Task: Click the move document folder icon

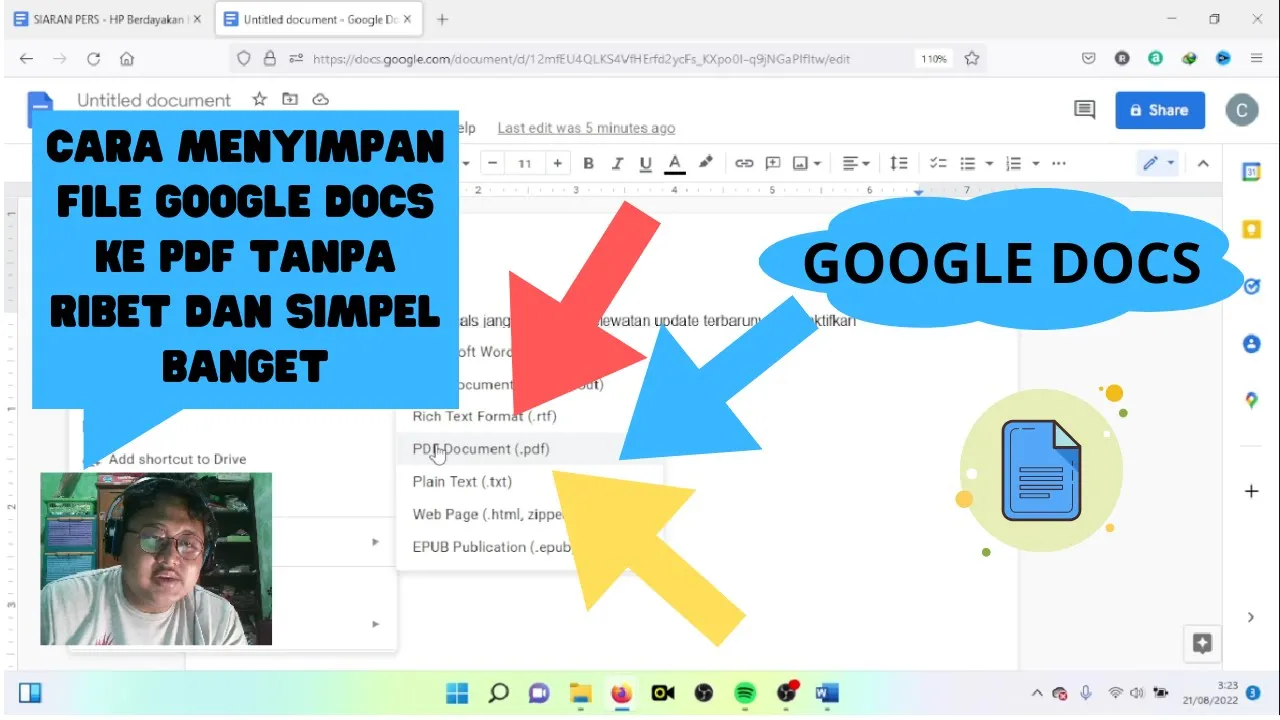Action: coord(290,99)
